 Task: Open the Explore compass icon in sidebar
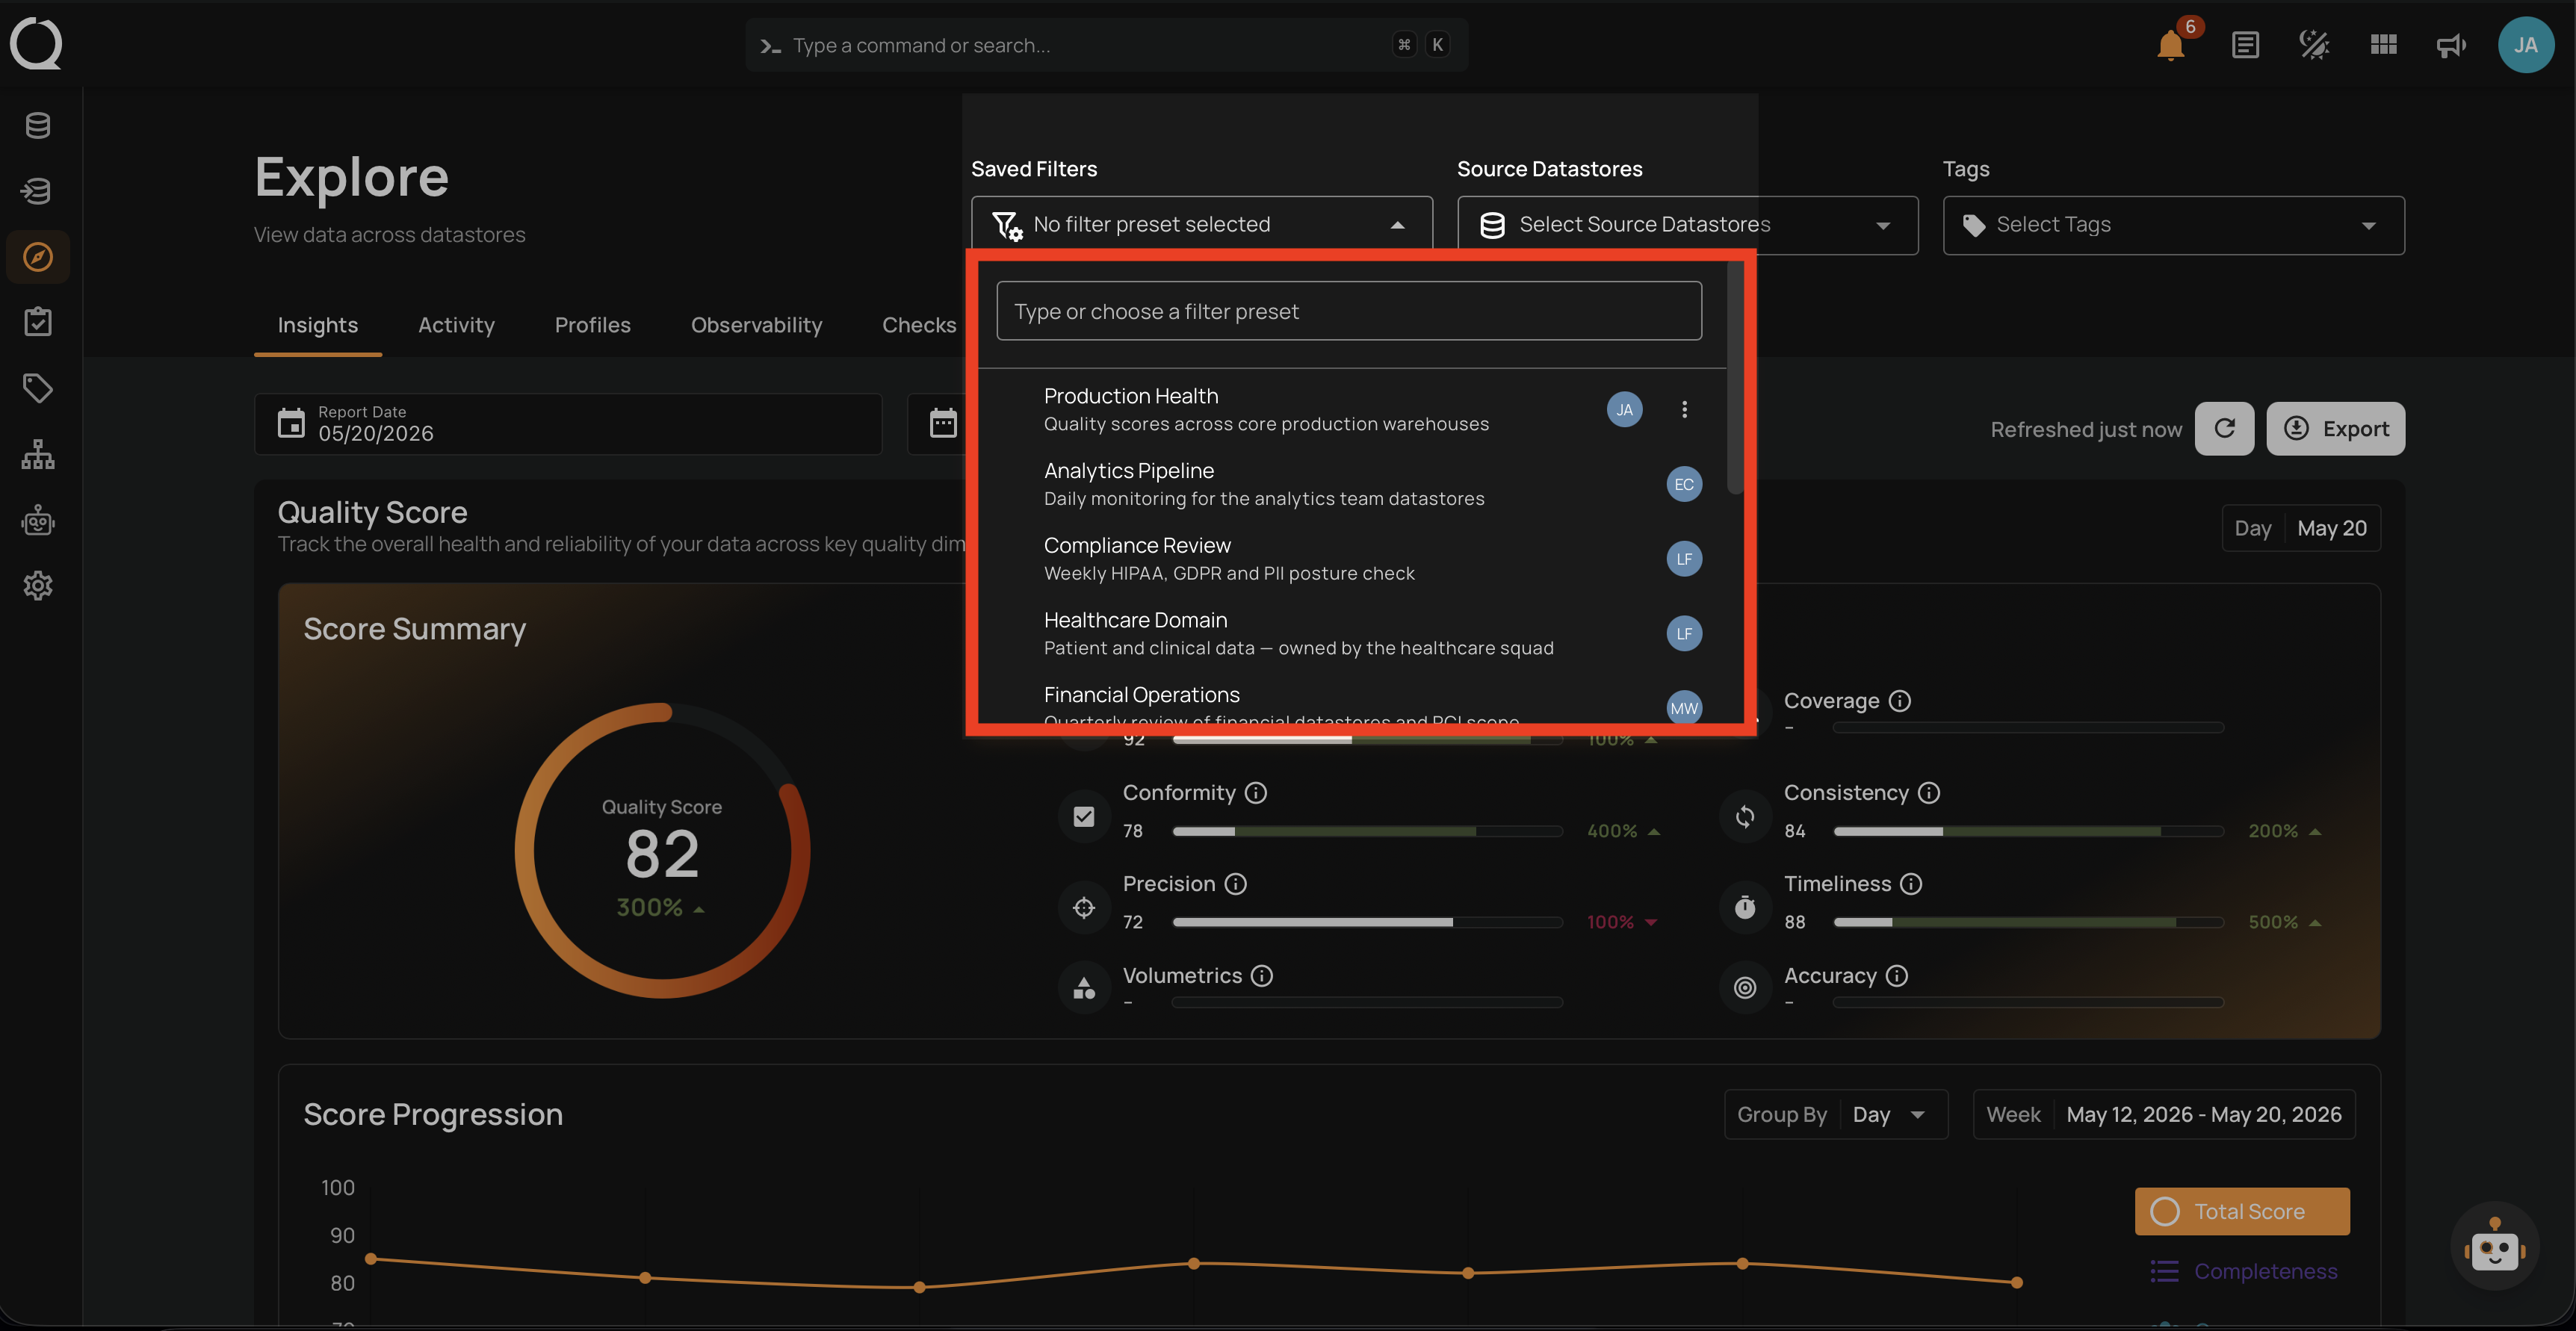tap(38, 257)
